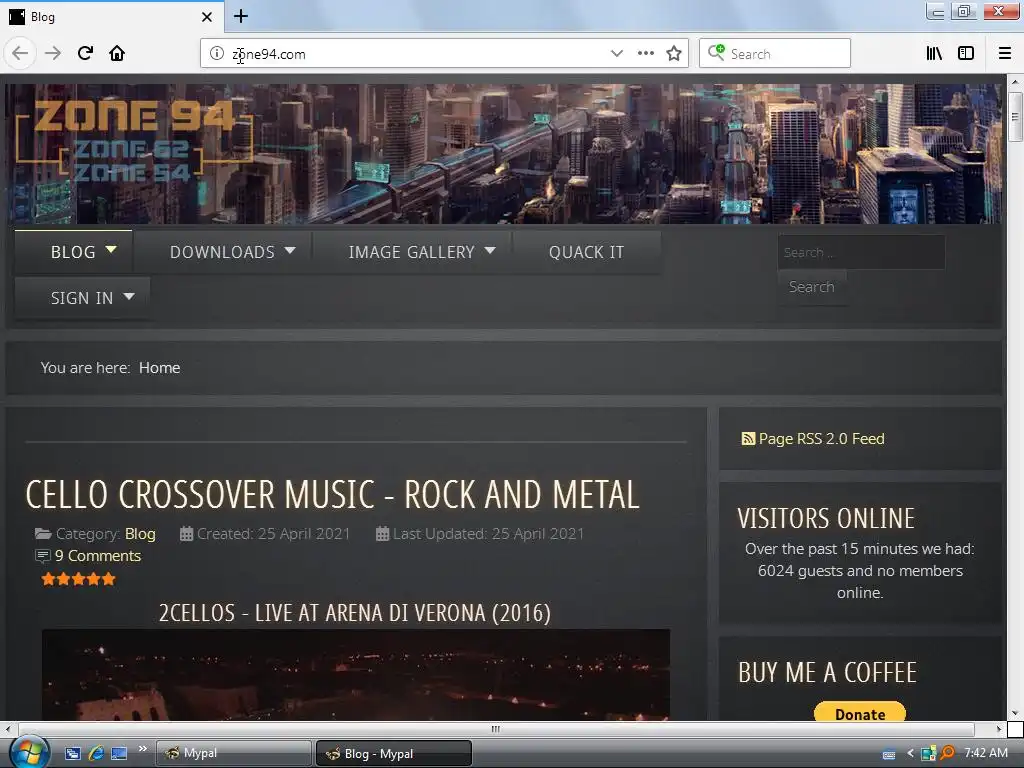The image size is (1024, 768).
Task: Click the third quick launch monitor icon
Action: click(119, 754)
